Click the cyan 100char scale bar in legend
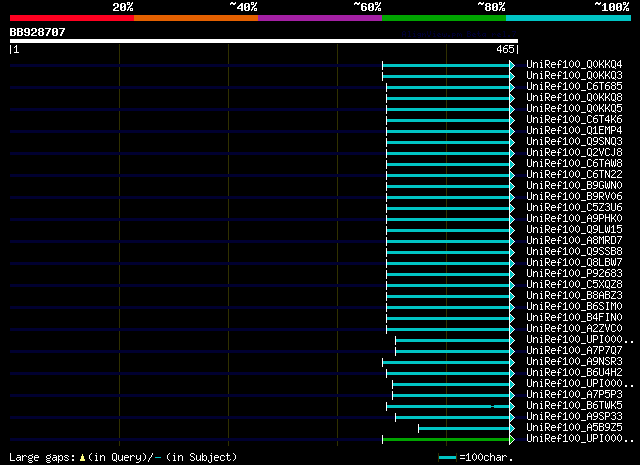Screen dimensions: 640x465 [x=447, y=458]
